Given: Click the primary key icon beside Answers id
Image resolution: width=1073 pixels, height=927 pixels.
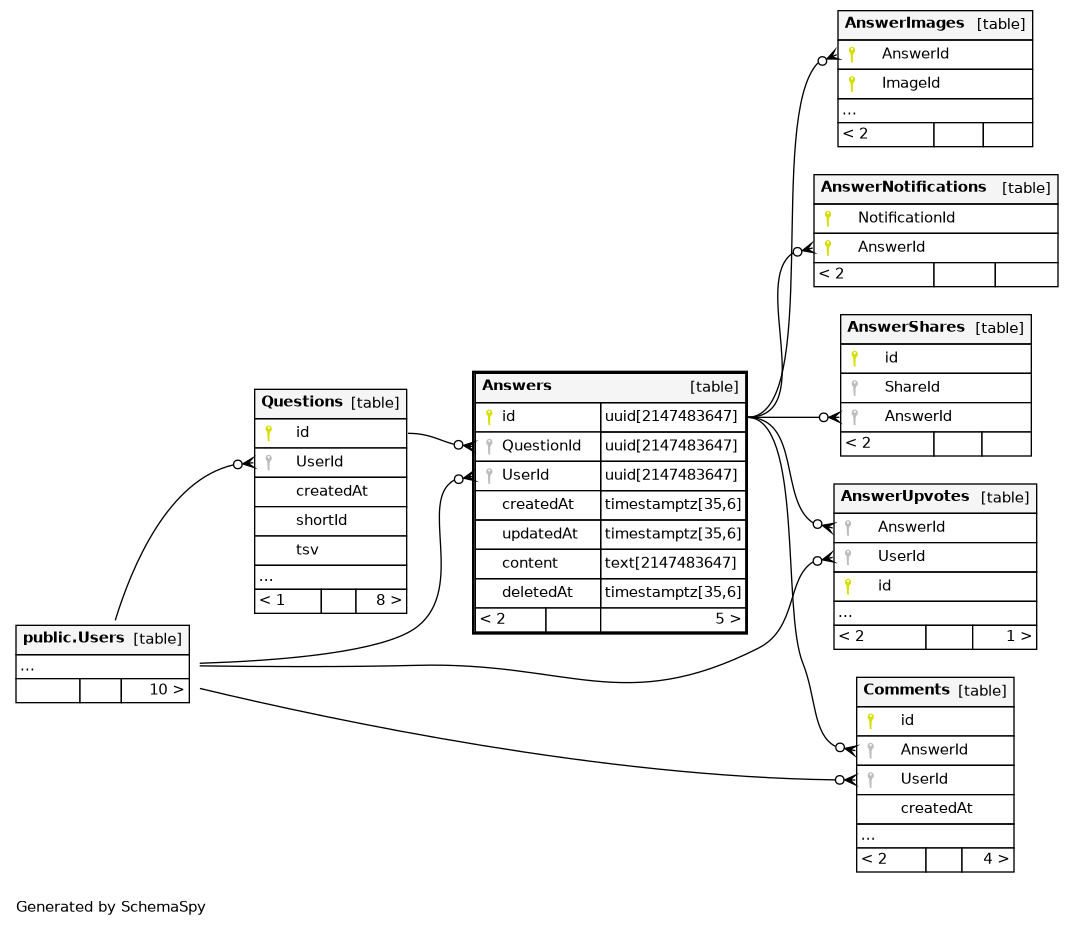Looking at the screenshot, I should pyautogui.click(x=488, y=417).
